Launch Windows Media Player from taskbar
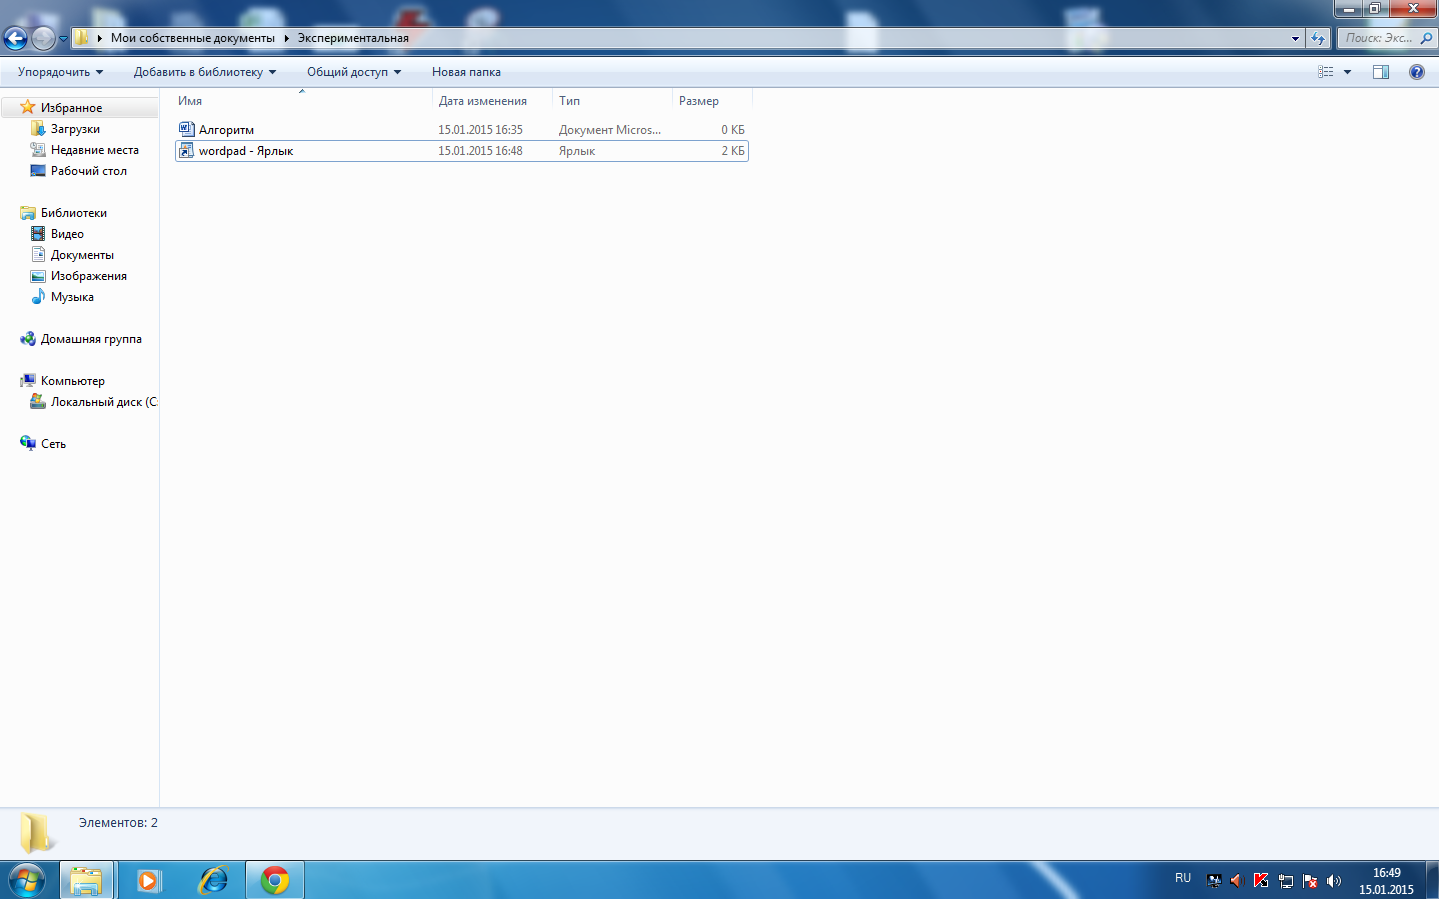 (x=149, y=880)
